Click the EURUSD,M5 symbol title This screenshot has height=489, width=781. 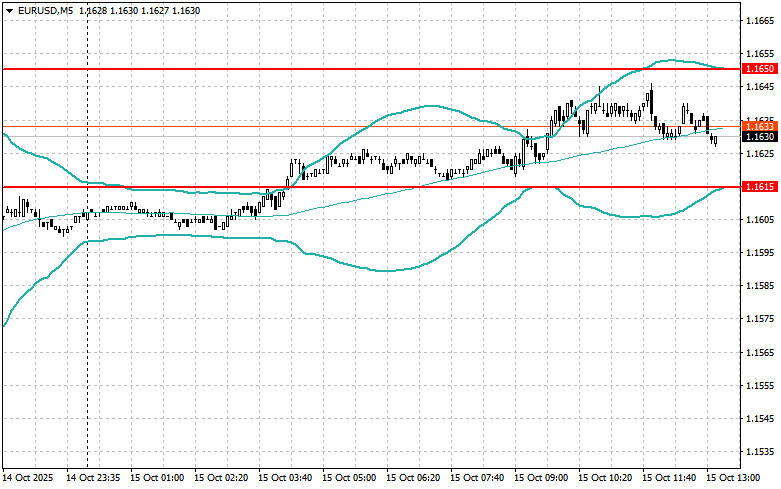pos(44,10)
